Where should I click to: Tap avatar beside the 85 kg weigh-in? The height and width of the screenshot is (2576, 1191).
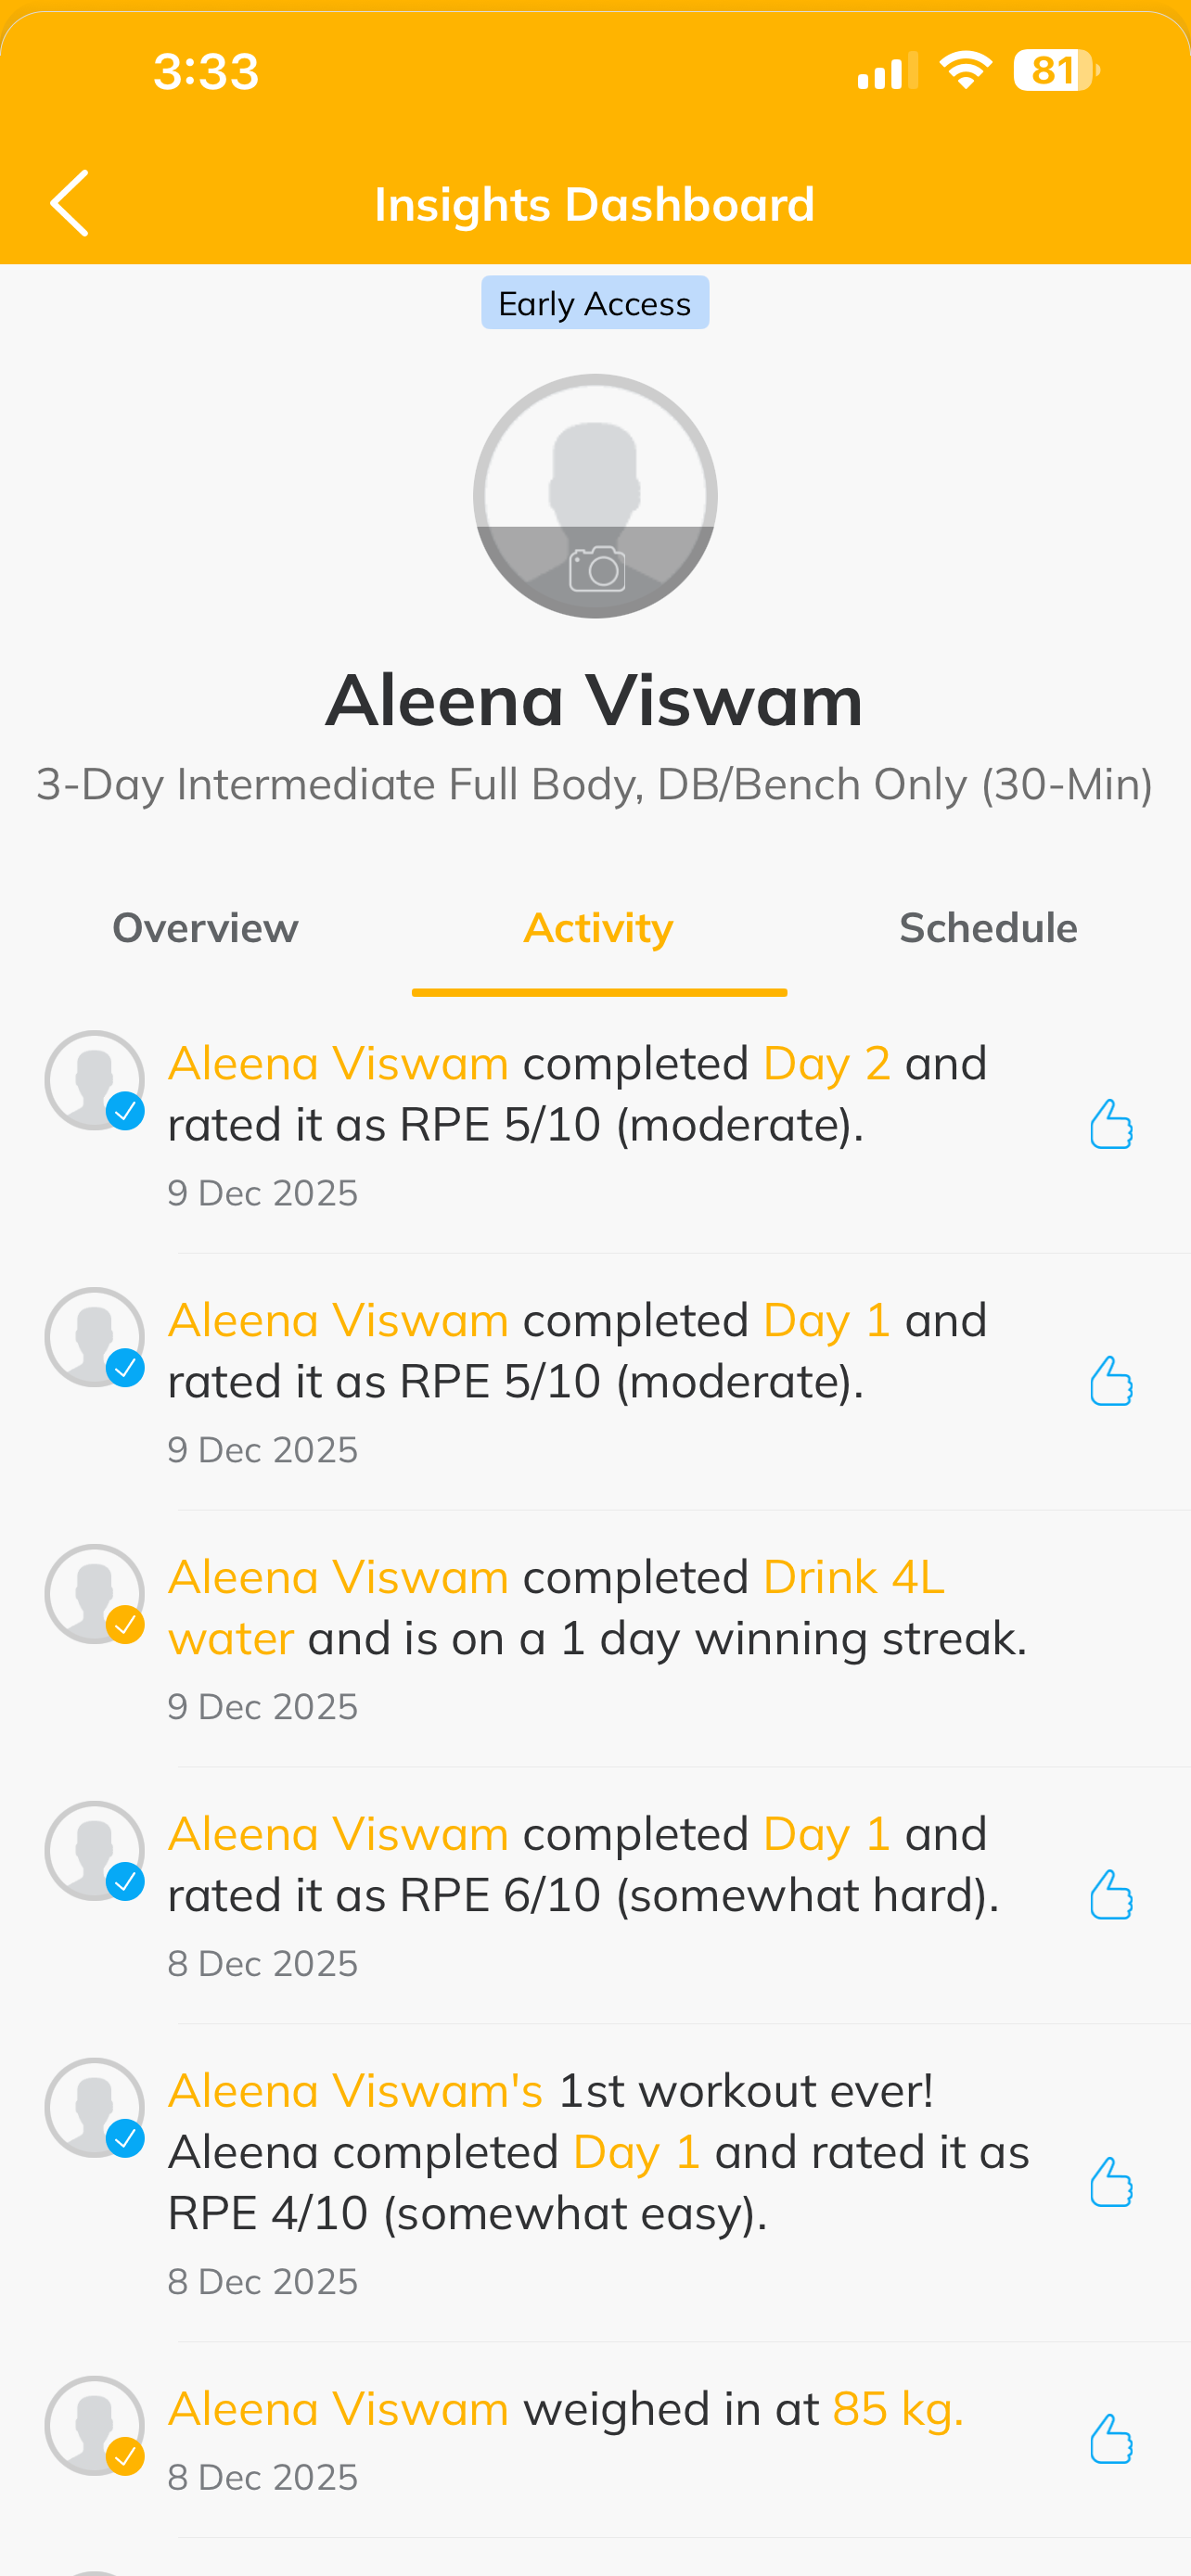[x=95, y=2426]
